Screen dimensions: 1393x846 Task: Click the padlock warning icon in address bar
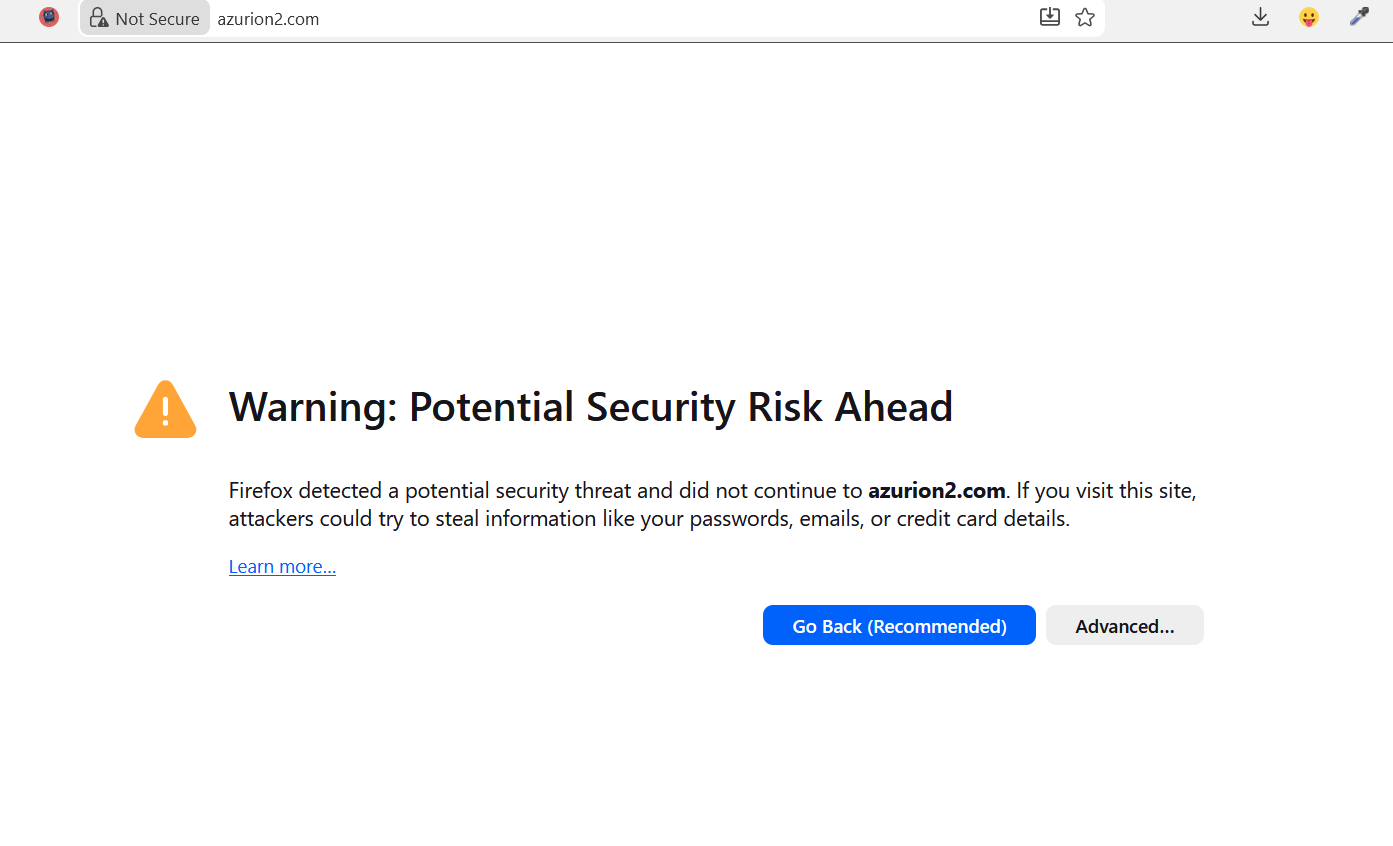point(98,18)
